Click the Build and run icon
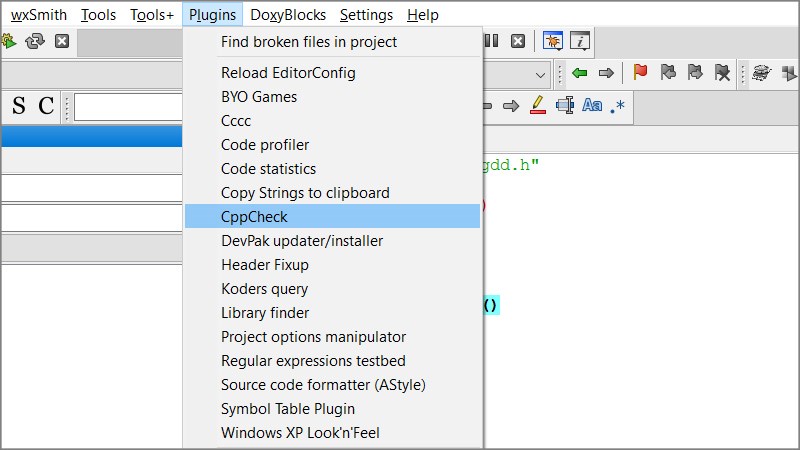 pyautogui.click(x=9, y=41)
